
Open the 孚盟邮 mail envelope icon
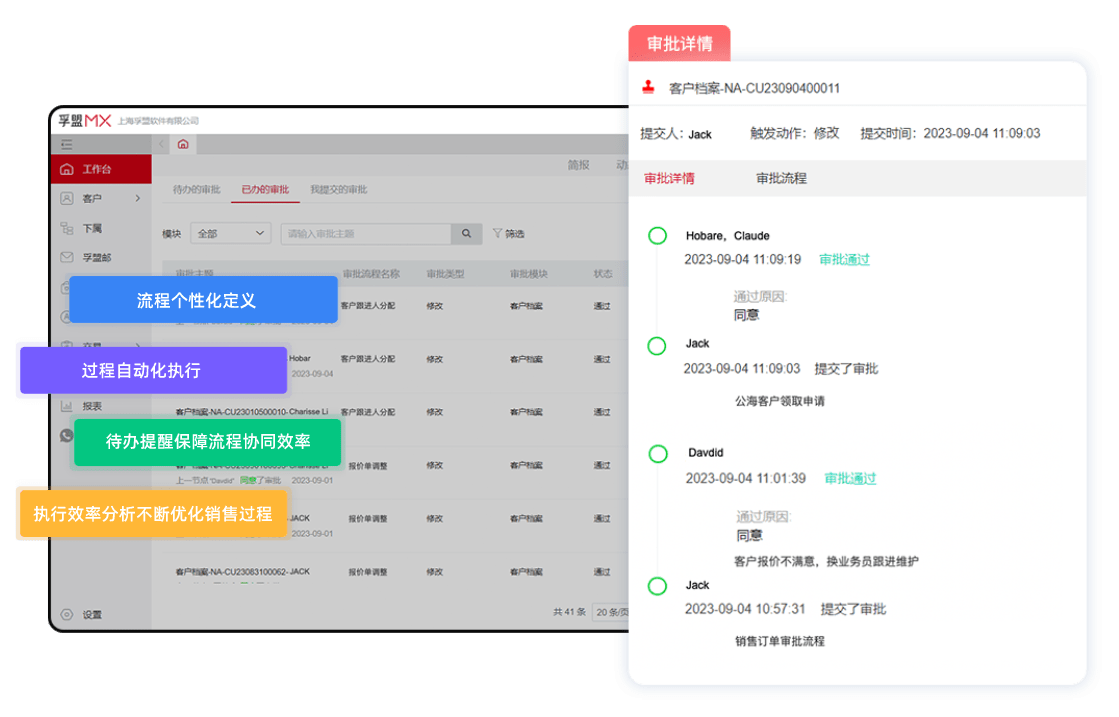(x=67, y=257)
